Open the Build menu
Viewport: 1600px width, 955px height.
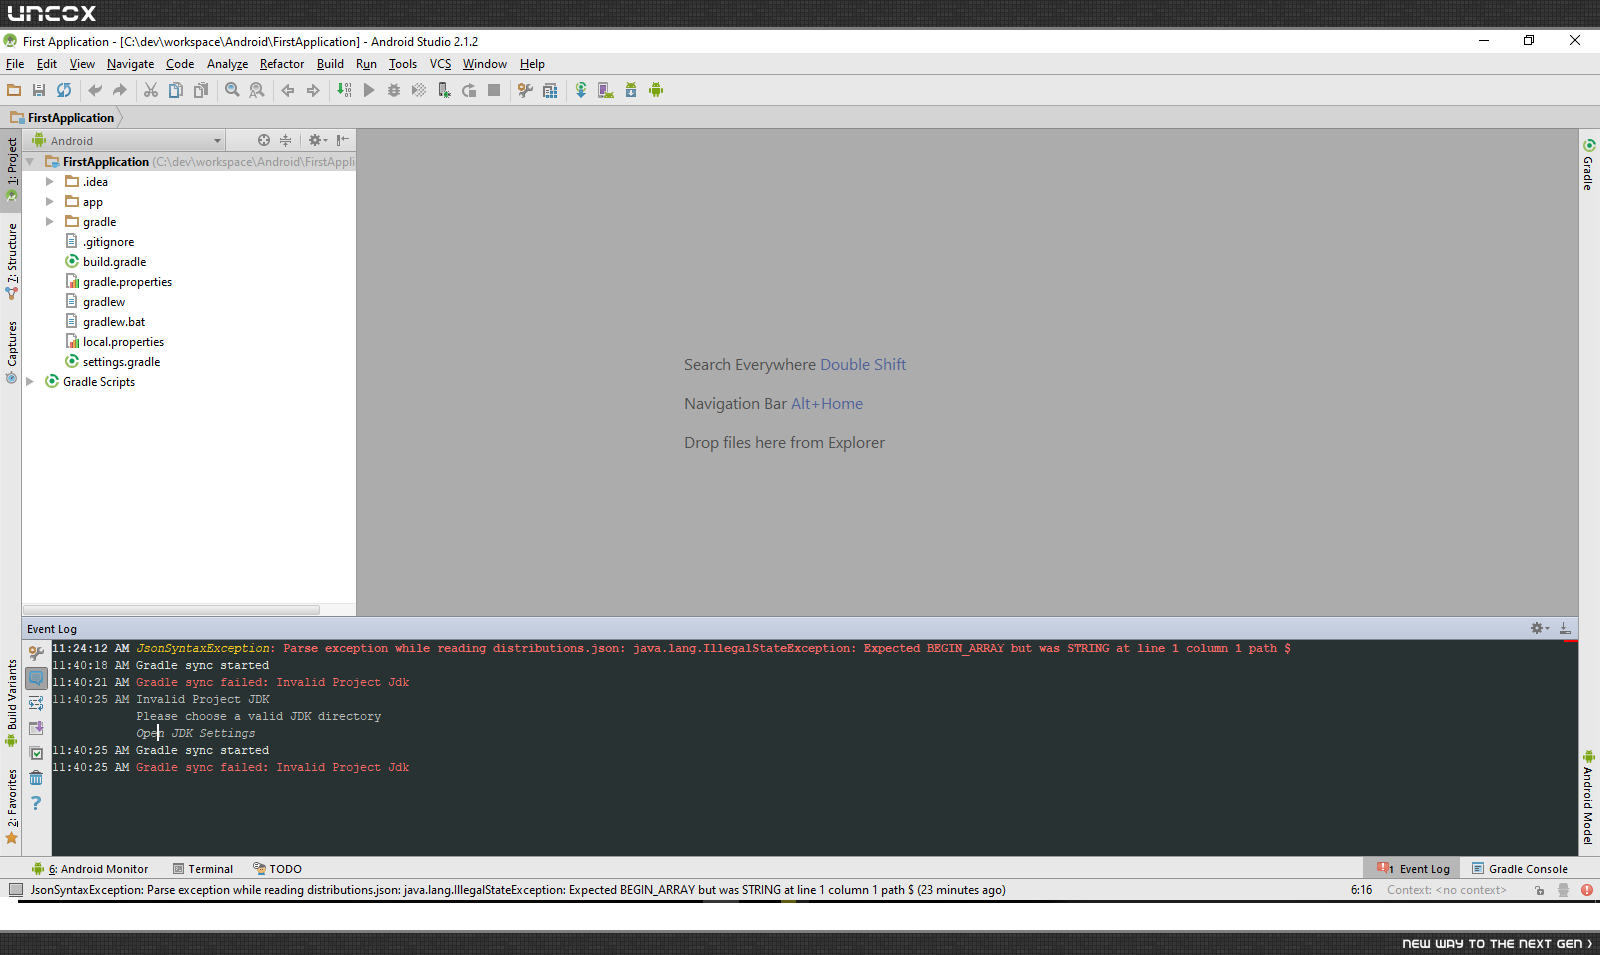click(330, 64)
